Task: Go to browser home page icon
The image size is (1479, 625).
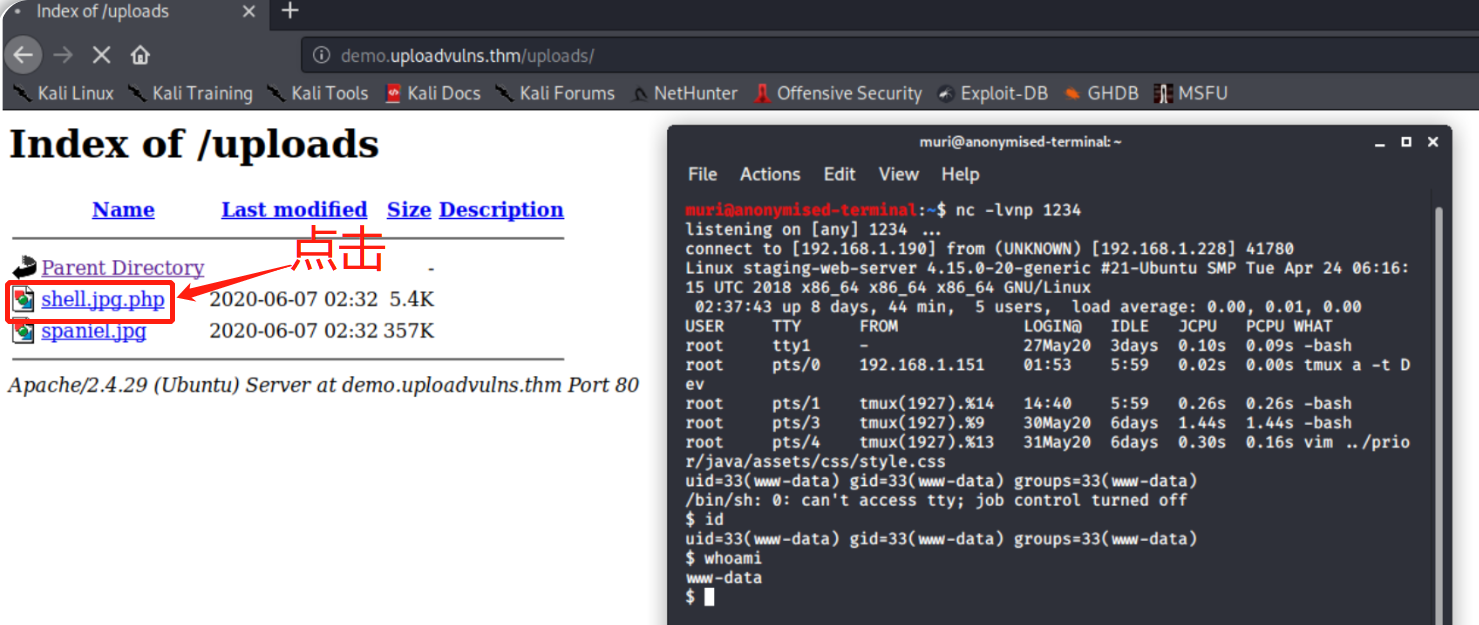Action: click(140, 55)
